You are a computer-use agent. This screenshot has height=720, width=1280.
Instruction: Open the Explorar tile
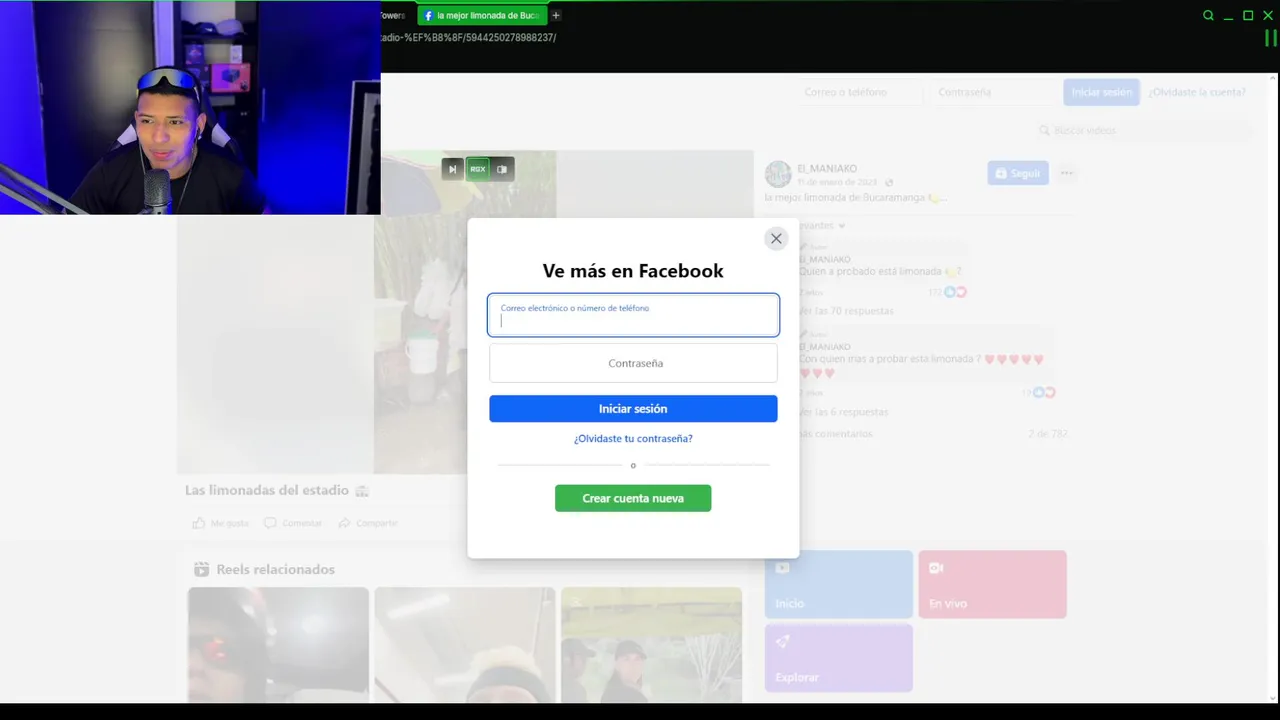[x=839, y=658]
